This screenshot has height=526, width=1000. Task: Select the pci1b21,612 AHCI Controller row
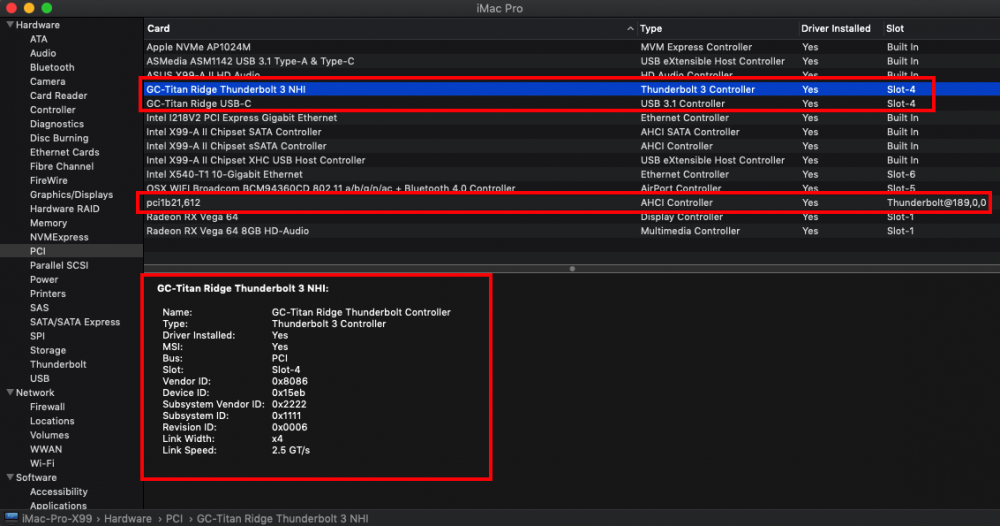(x=571, y=203)
